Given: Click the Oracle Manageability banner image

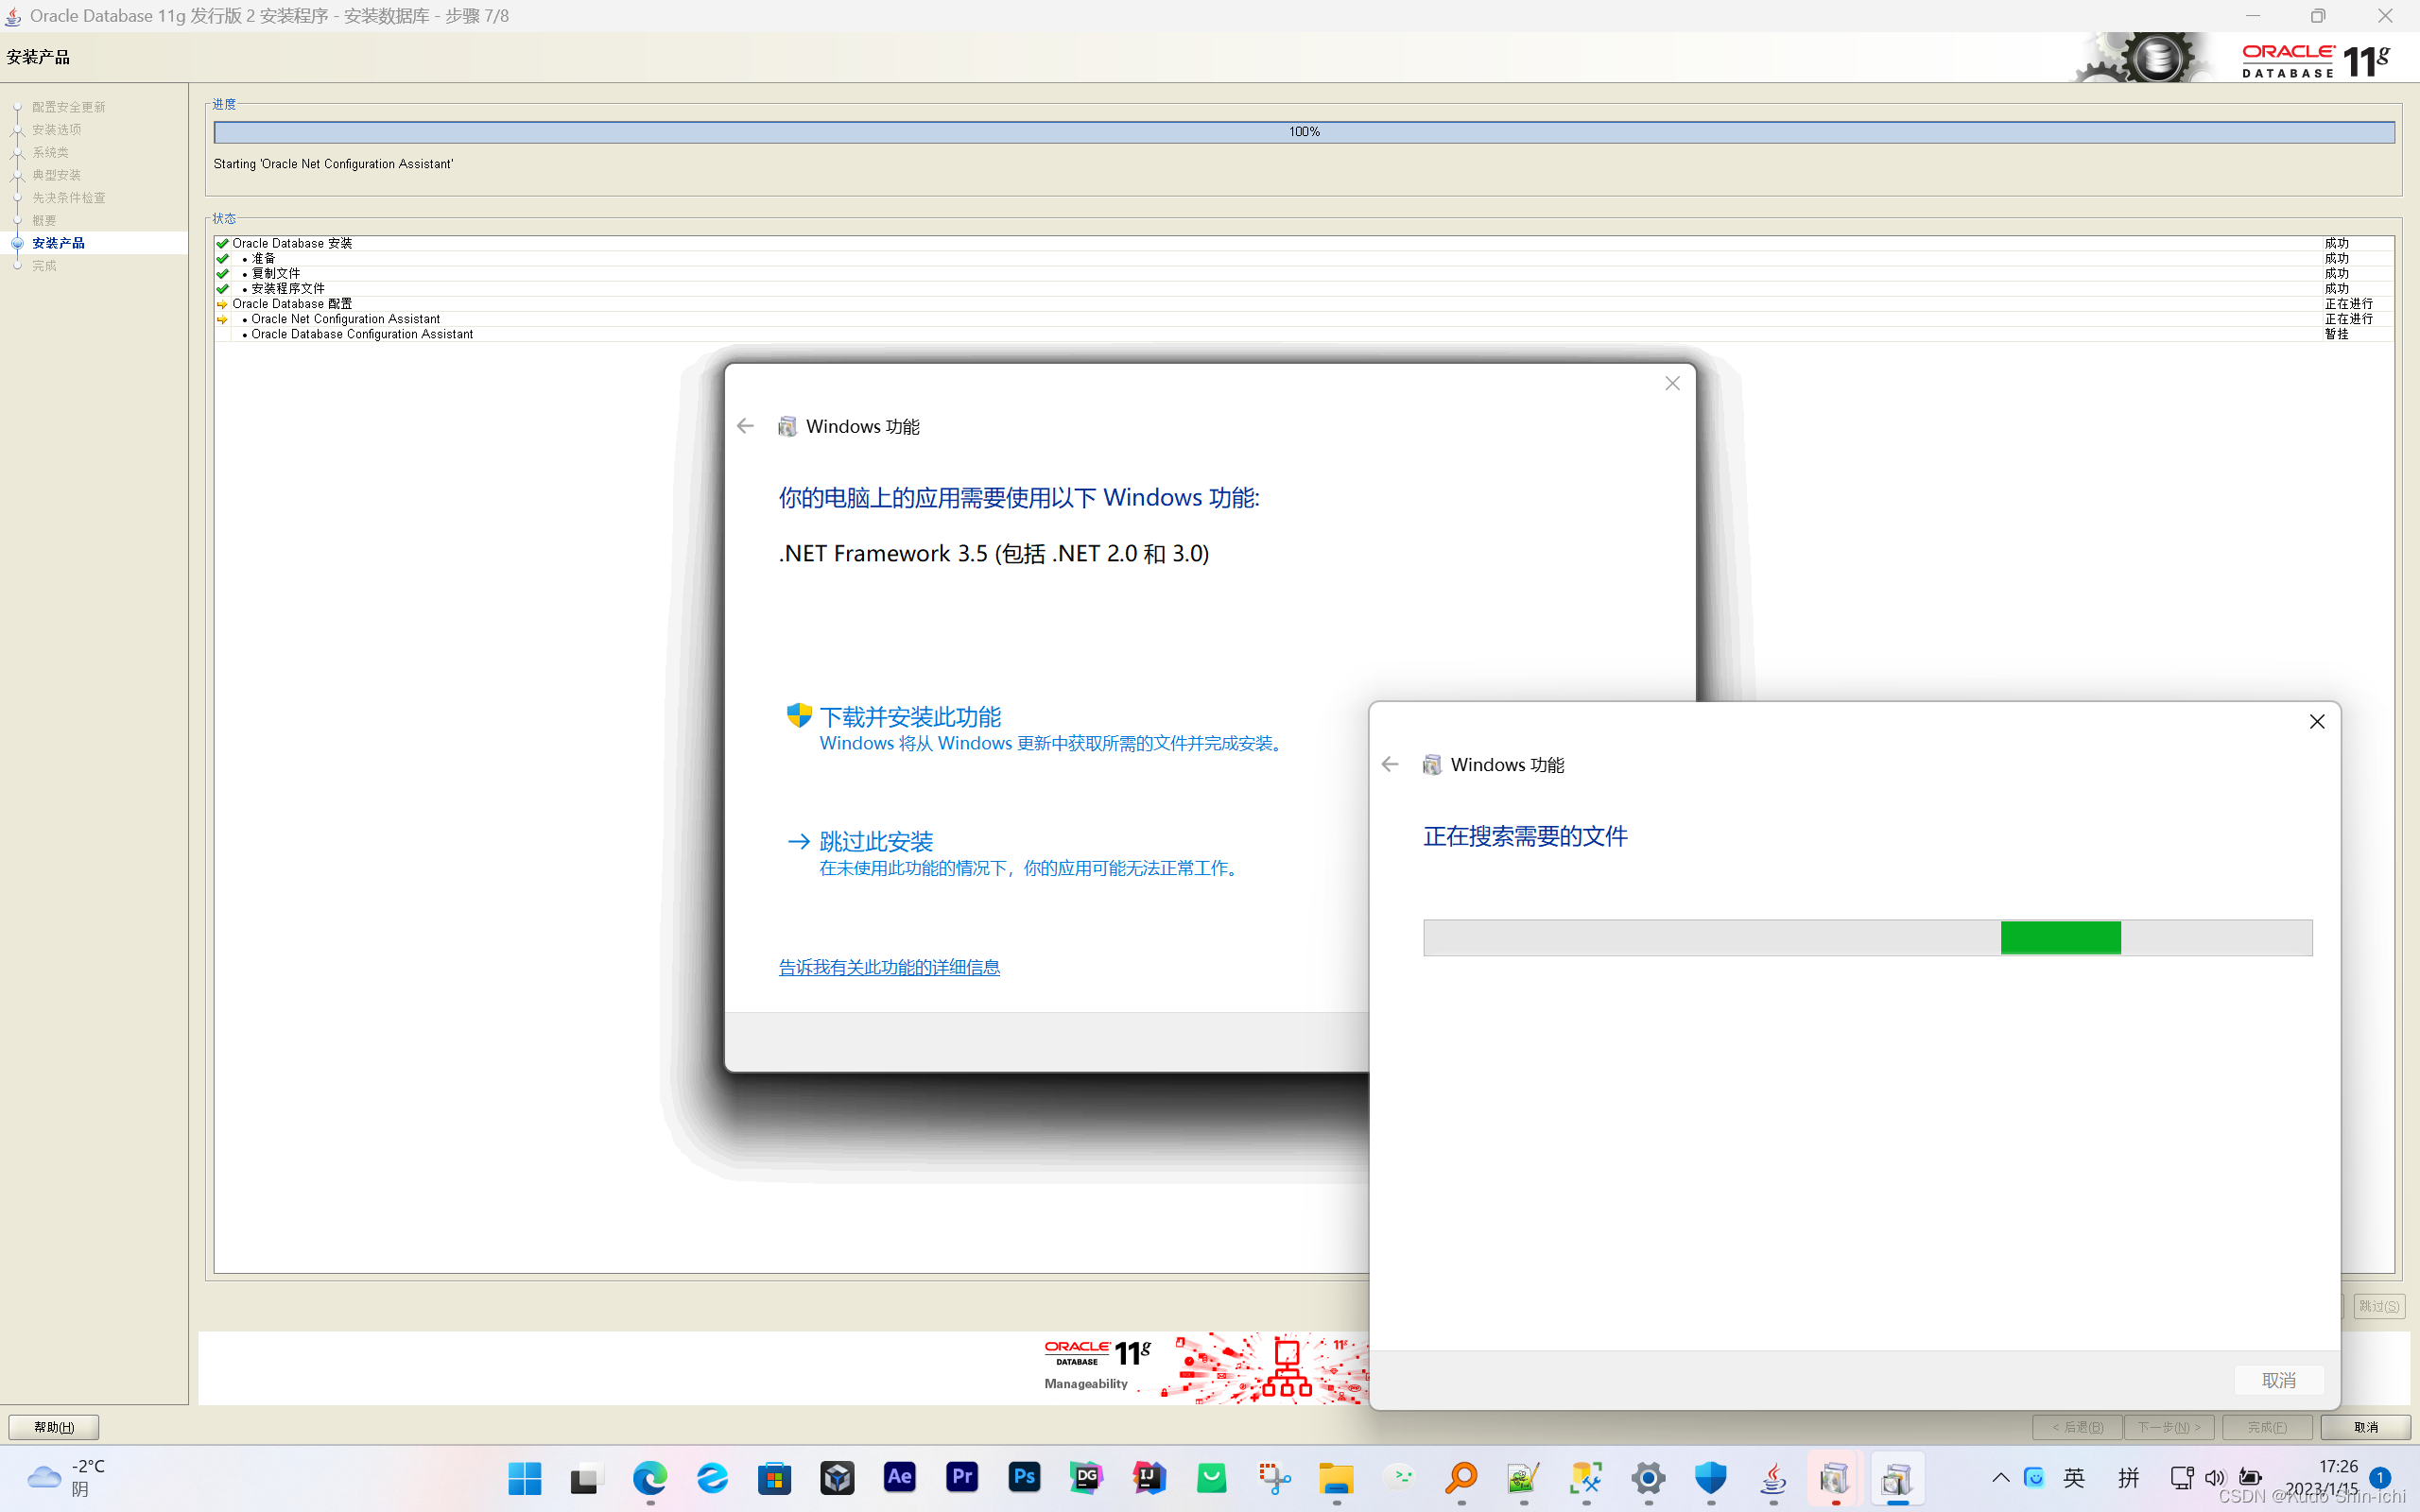Looking at the screenshot, I should [x=1204, y=1367].
